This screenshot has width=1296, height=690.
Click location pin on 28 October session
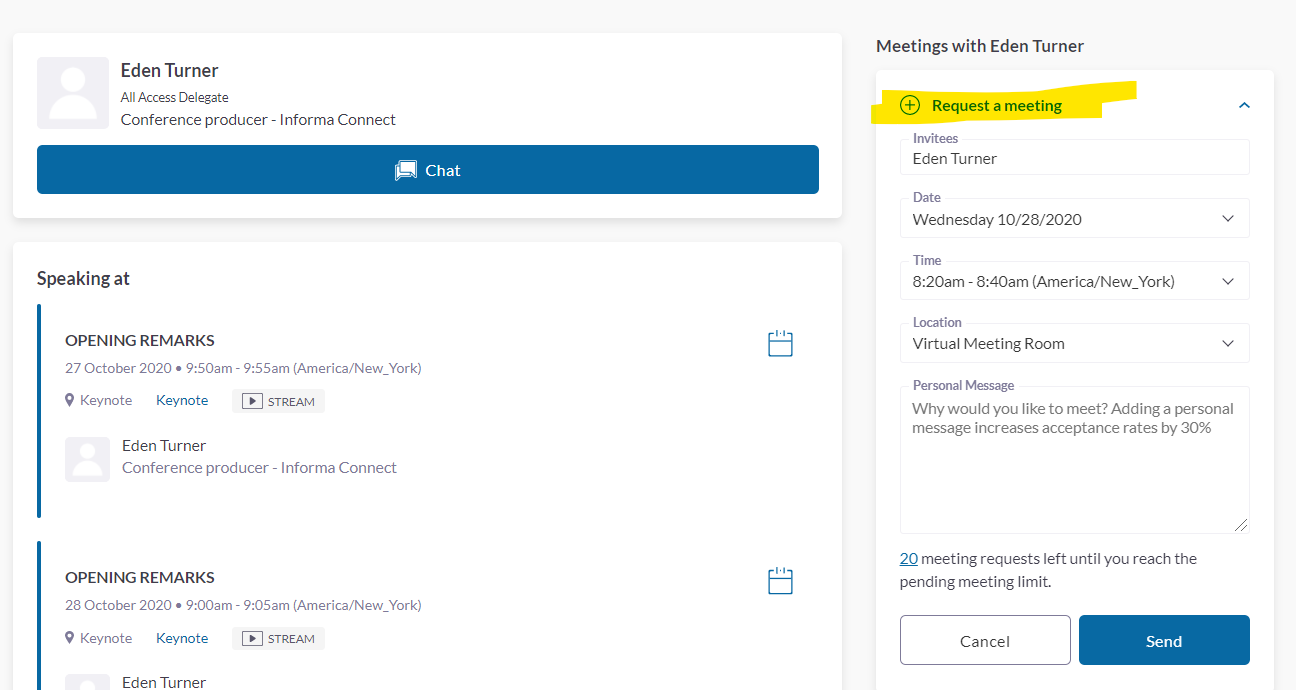pyautogui.click(x=70, y=638)
